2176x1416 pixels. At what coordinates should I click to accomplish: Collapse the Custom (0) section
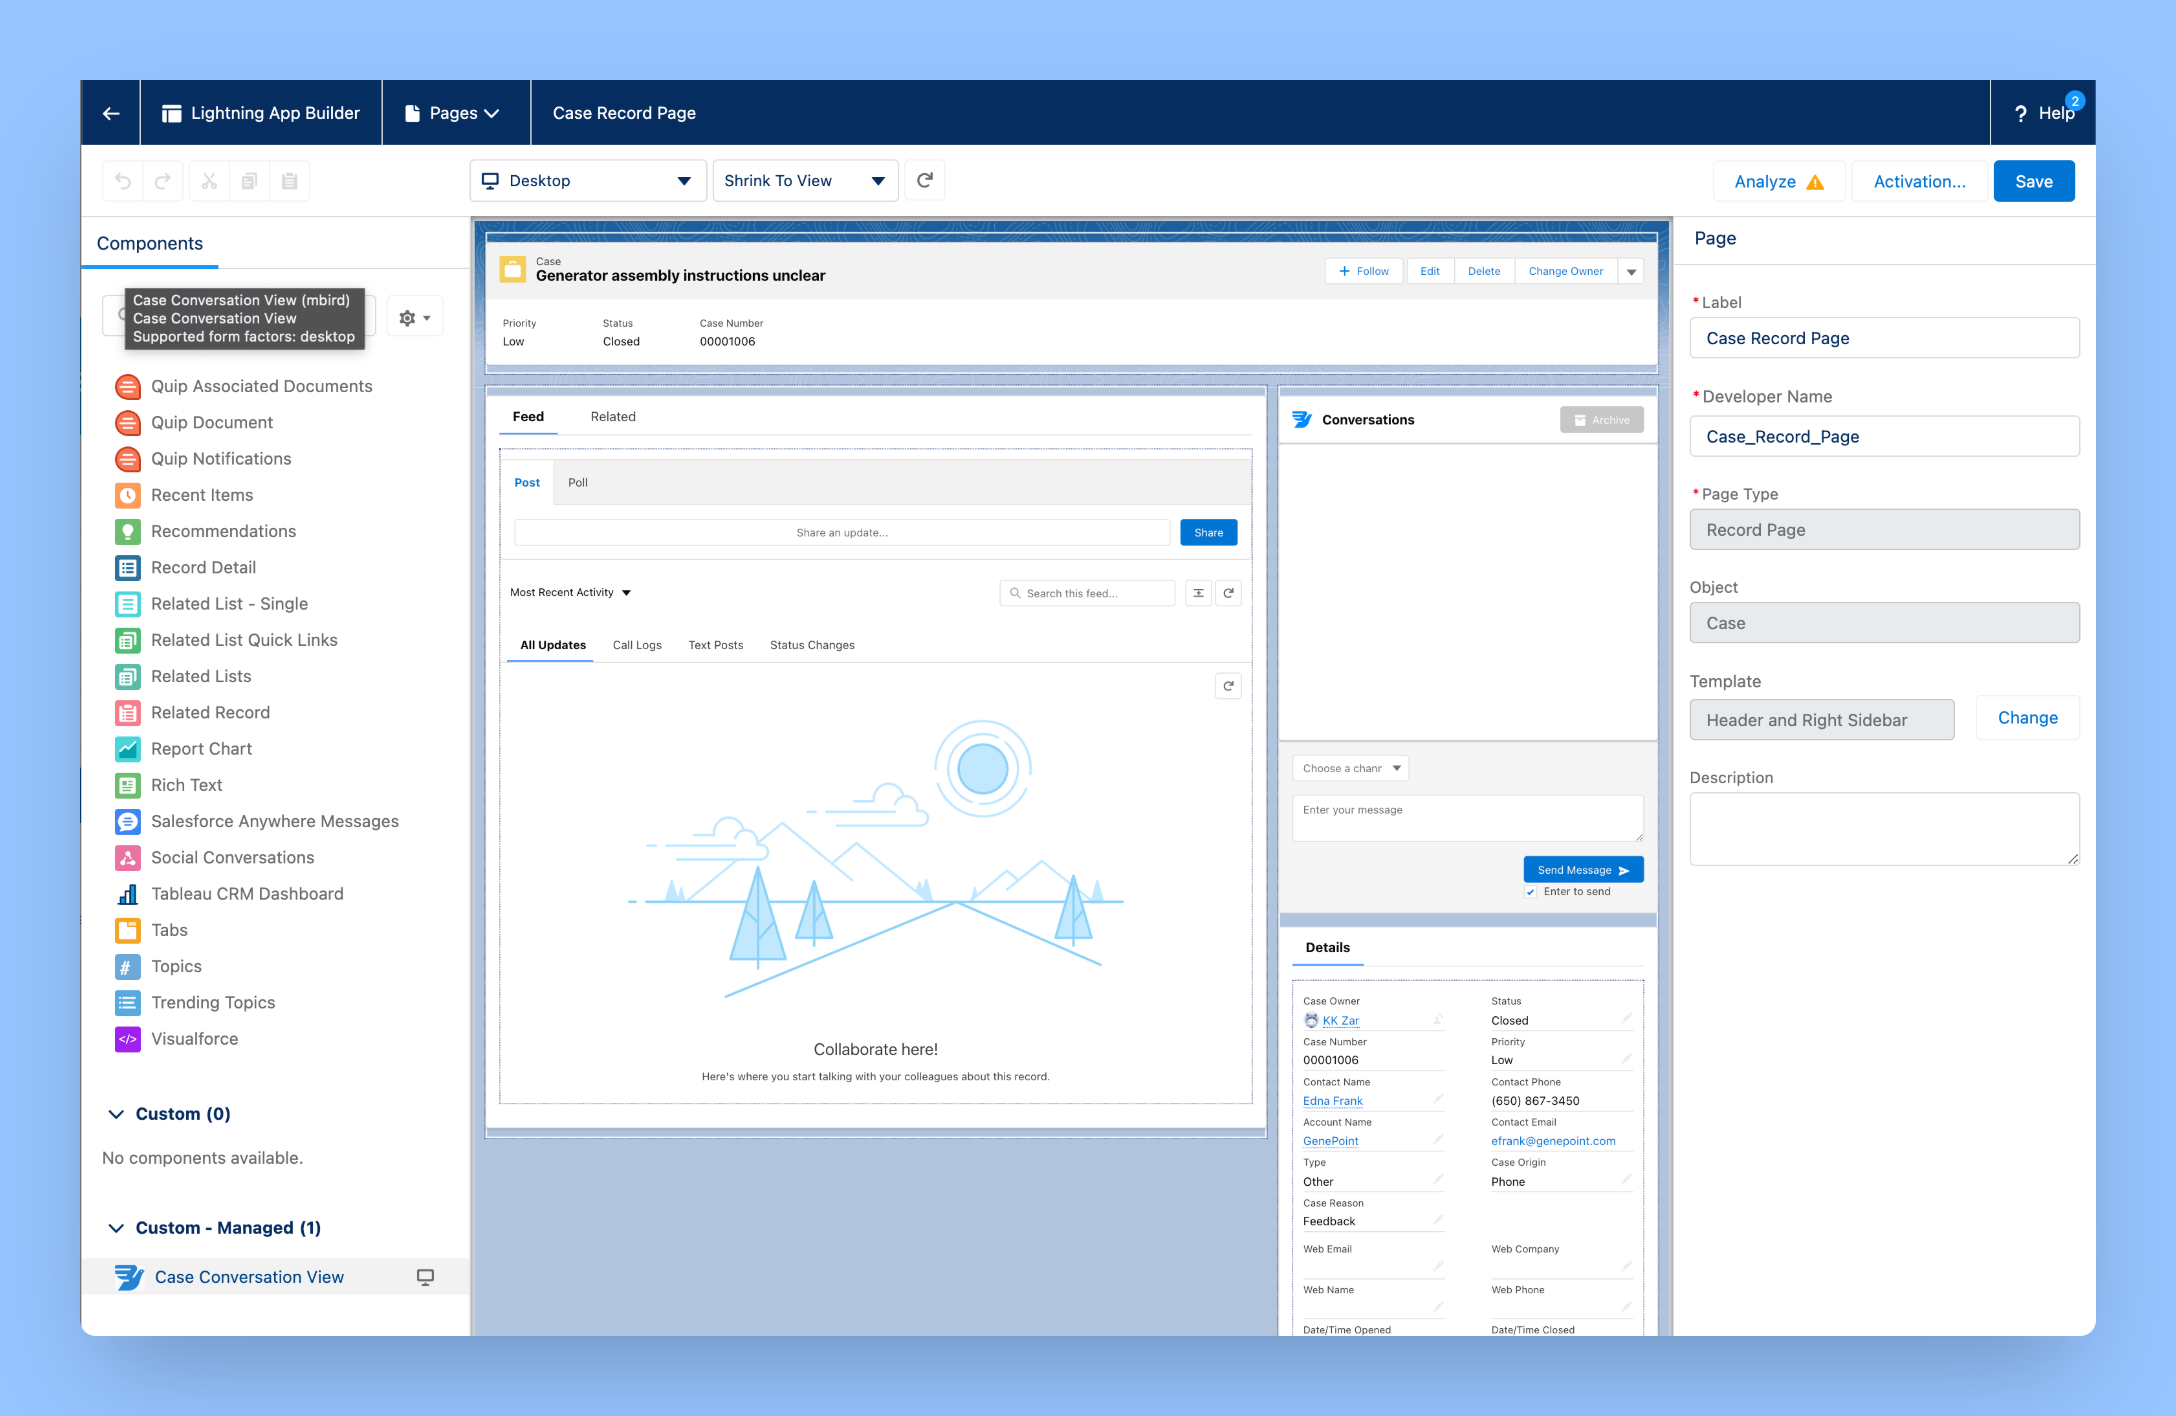pyautogui.click(x=116, y=1114)
